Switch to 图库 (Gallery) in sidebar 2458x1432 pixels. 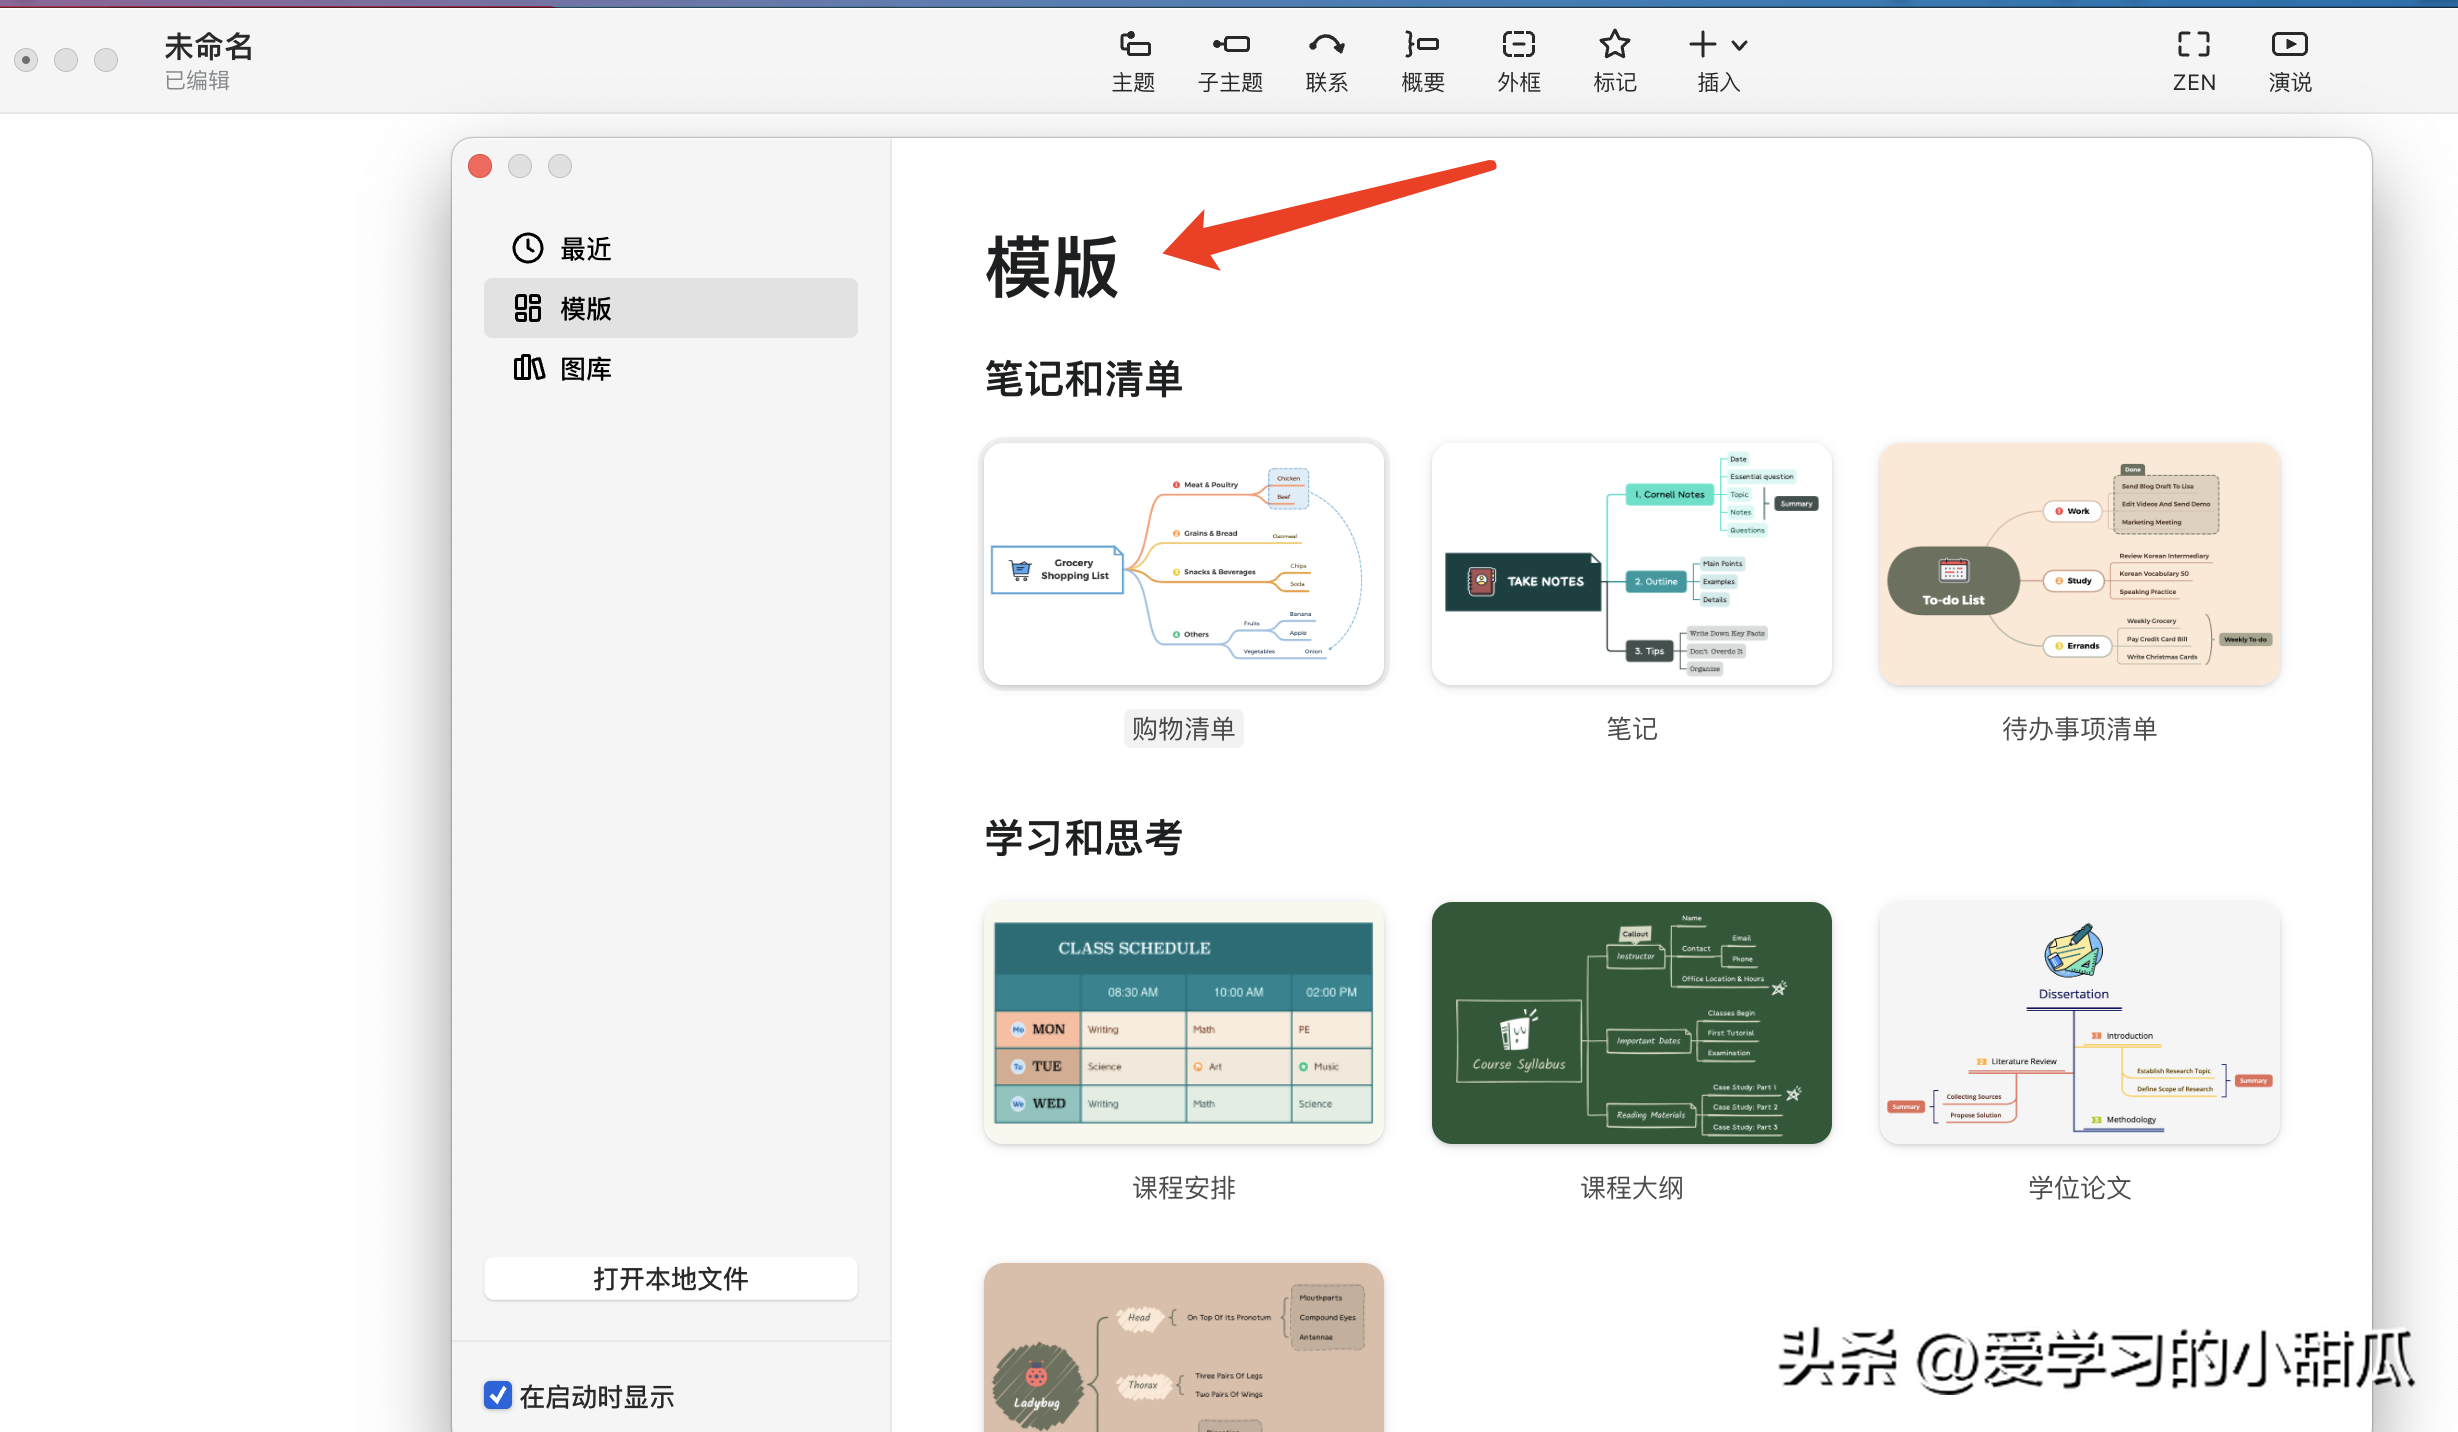tap(671, 368)
